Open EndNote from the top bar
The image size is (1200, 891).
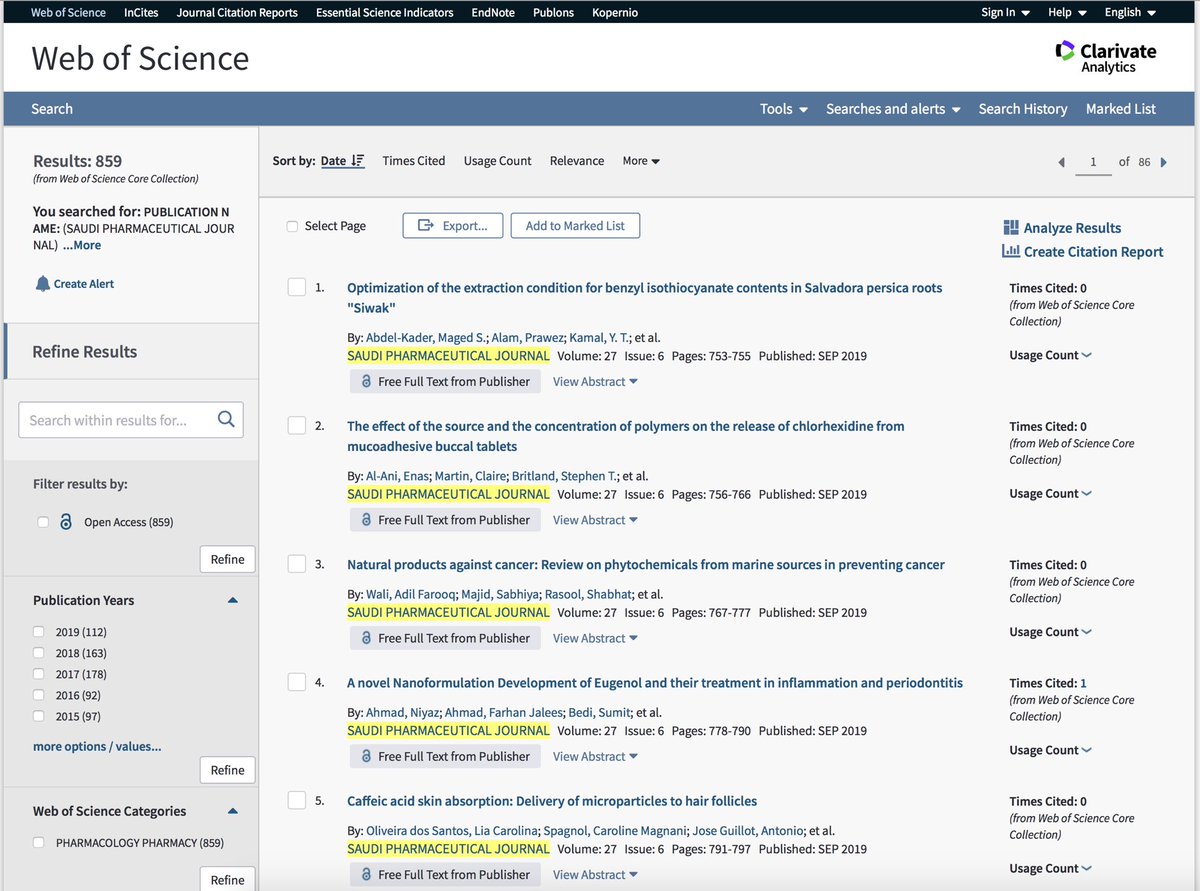click(x=494, y=12)
